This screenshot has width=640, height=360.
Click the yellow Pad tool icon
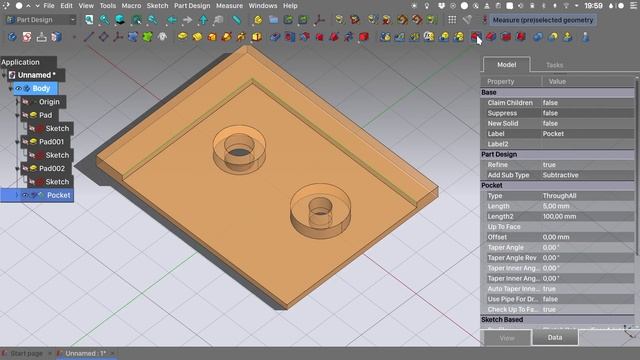click(x=182, y=37)
